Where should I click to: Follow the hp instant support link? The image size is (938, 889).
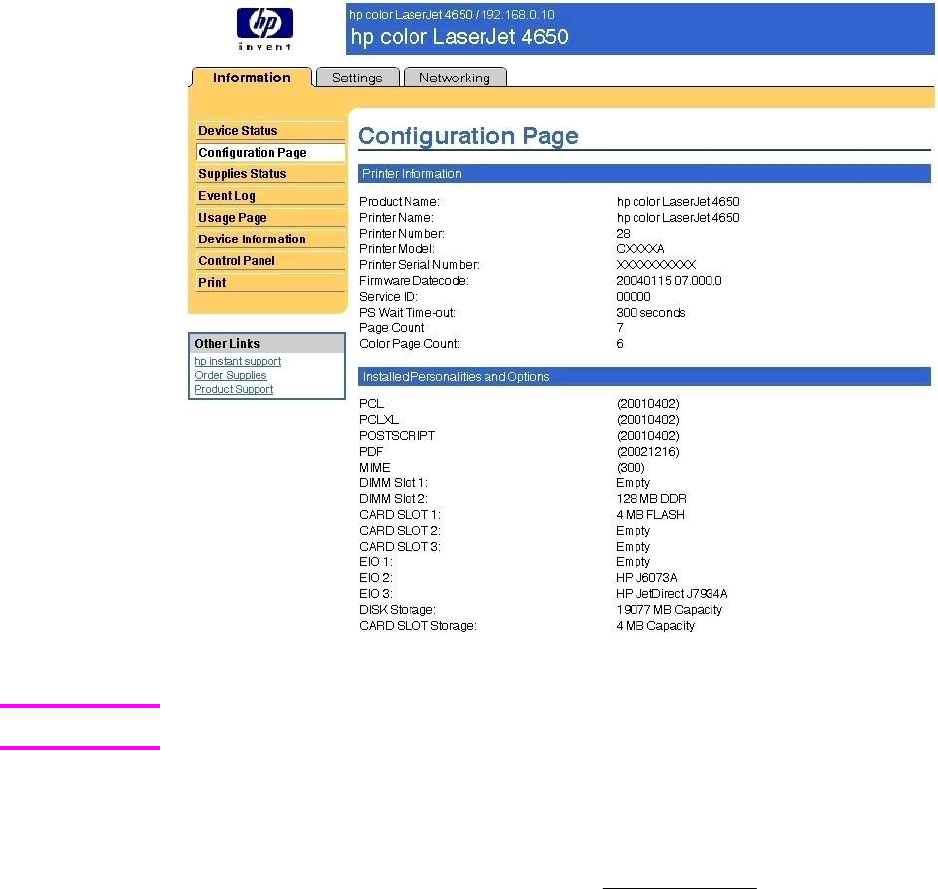tap(237, 361)
